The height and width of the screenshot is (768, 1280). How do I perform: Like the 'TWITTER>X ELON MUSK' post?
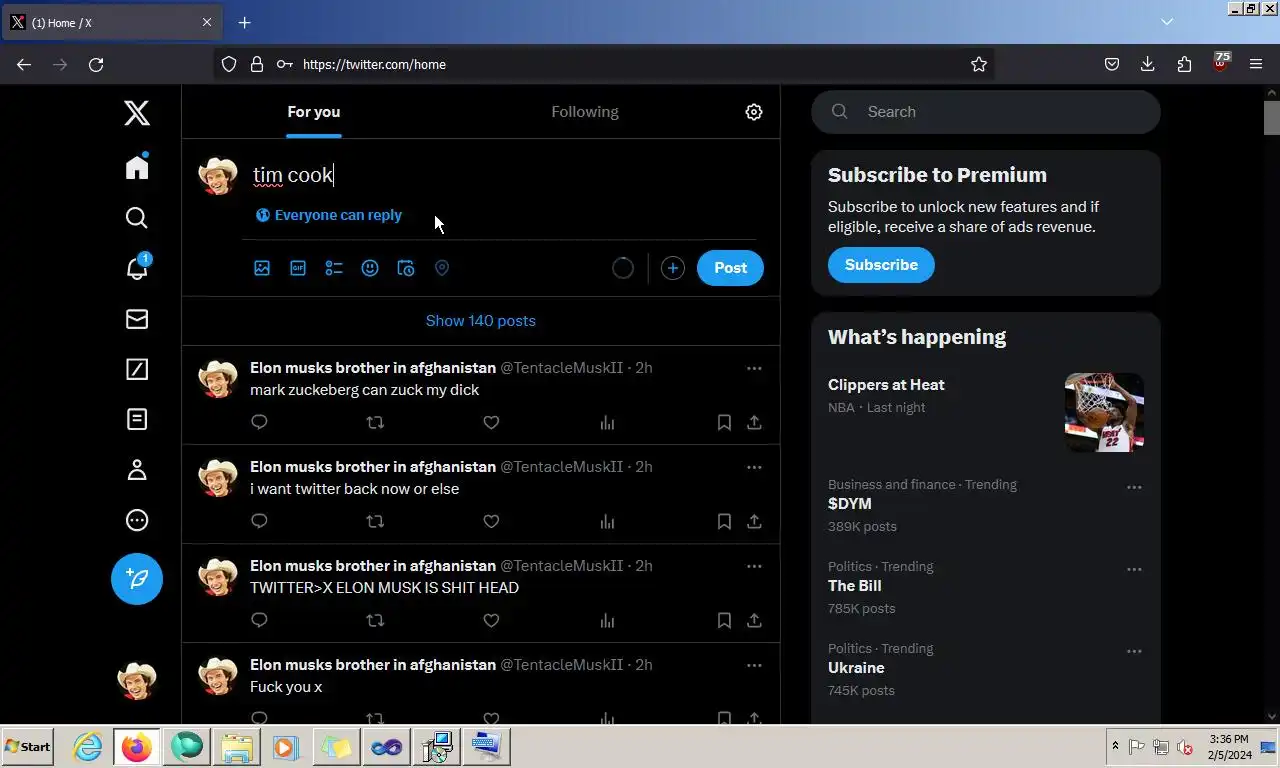tap(491, 620)
